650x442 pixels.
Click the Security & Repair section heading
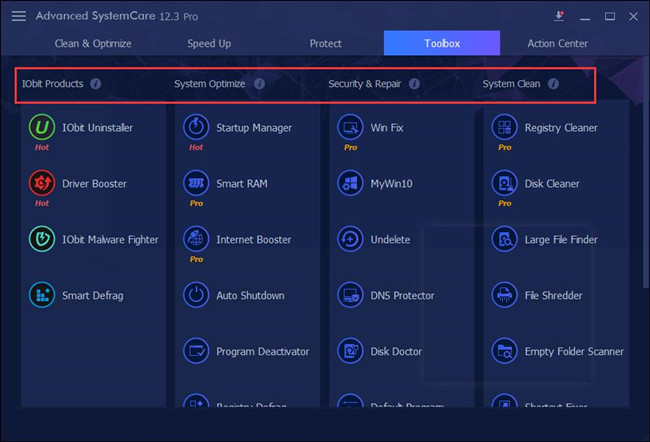(364, 84)
